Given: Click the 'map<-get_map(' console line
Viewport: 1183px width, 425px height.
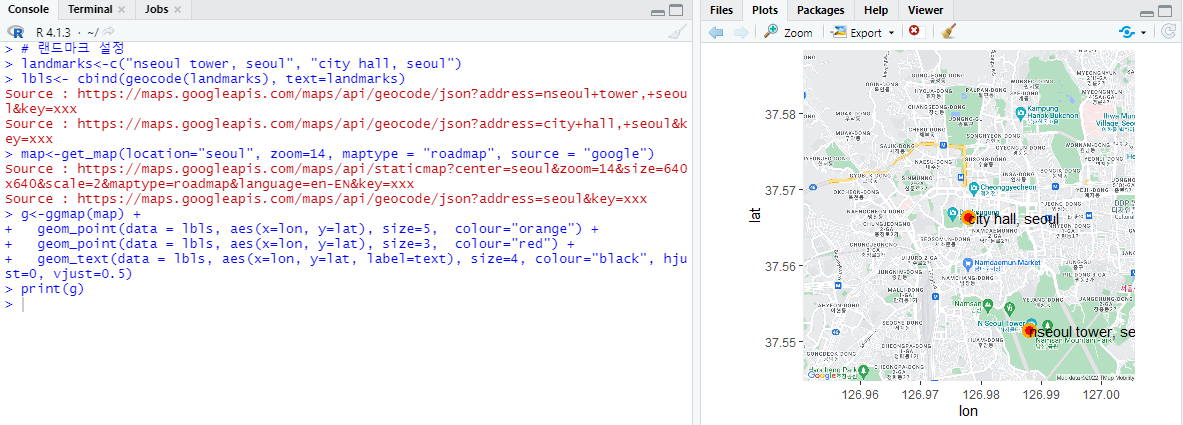Looking at the screenshot, I should click(x=336, y=154).
